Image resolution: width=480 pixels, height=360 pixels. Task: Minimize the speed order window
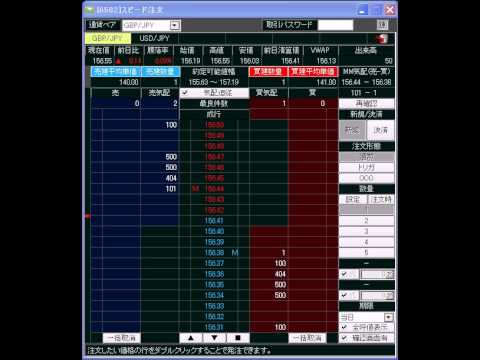pyautogui.click(x=362, y=10)
